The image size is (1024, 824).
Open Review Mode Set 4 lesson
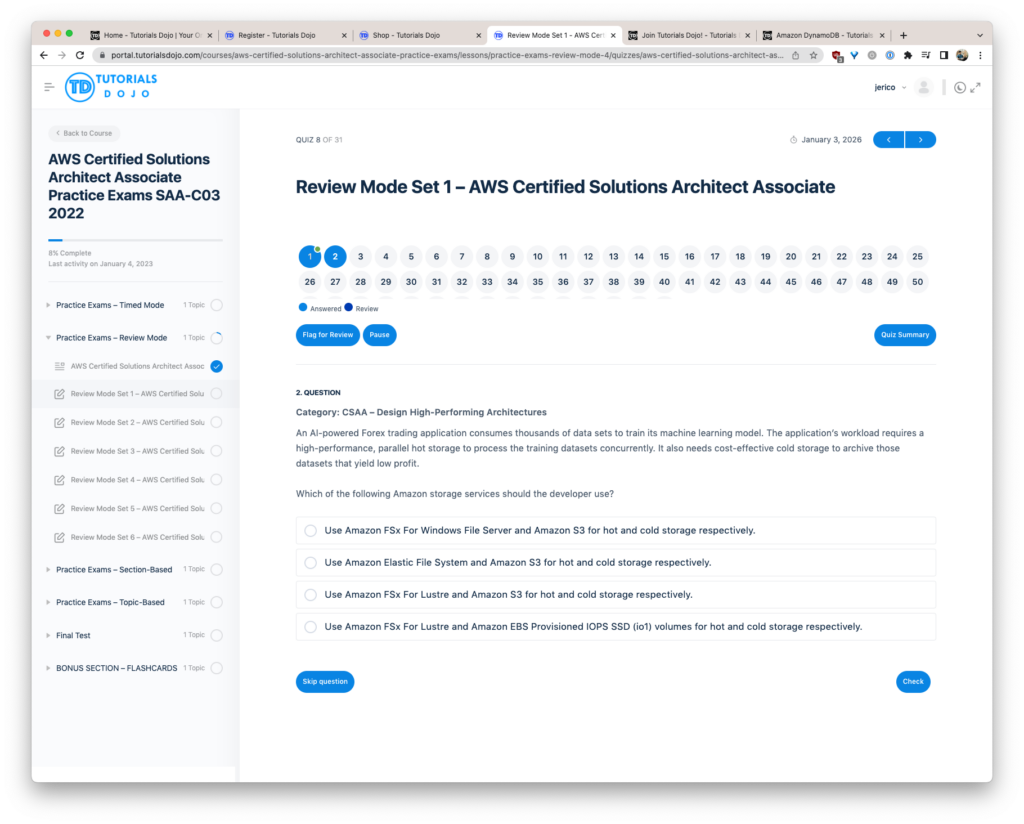[137, 480]
